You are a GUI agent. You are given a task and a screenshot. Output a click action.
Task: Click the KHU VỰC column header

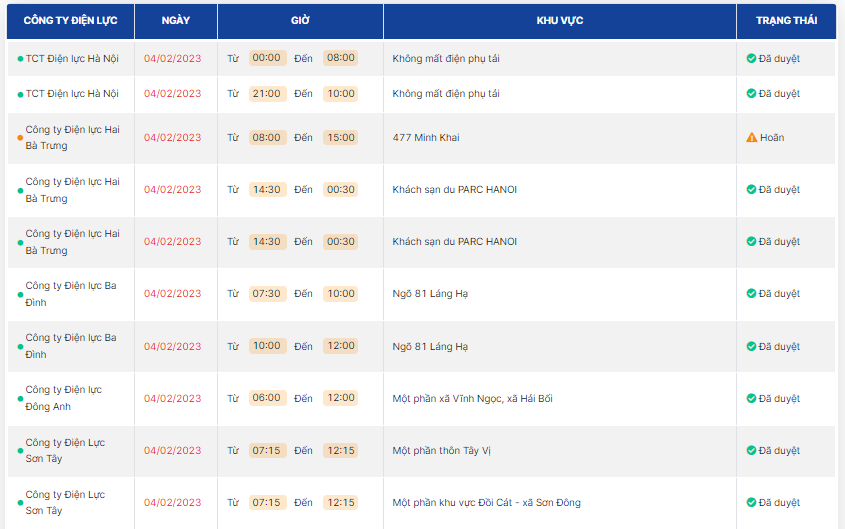pos(560,20)
